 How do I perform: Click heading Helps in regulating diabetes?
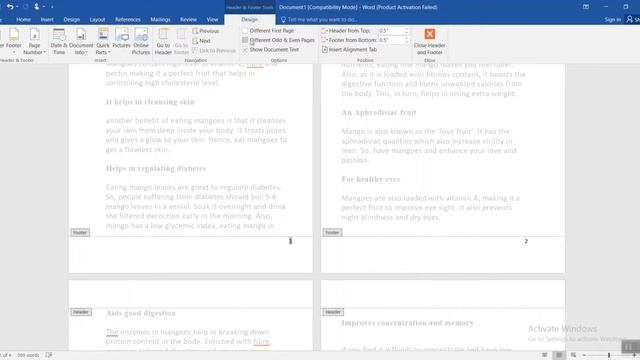click(156, 169)
